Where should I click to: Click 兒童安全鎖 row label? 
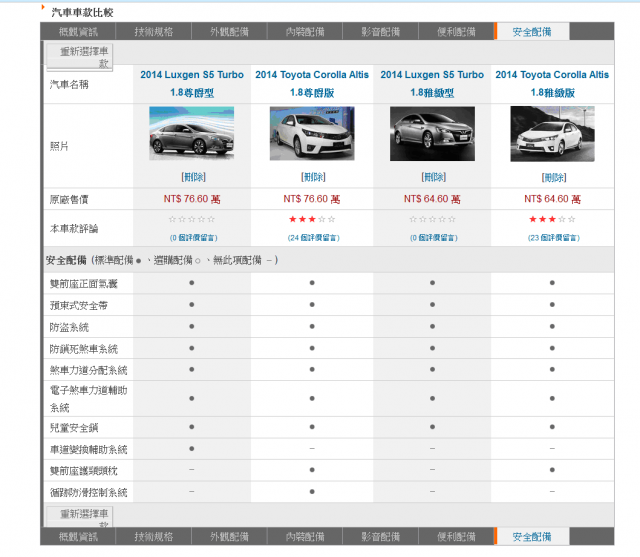[x=74, y=428]
